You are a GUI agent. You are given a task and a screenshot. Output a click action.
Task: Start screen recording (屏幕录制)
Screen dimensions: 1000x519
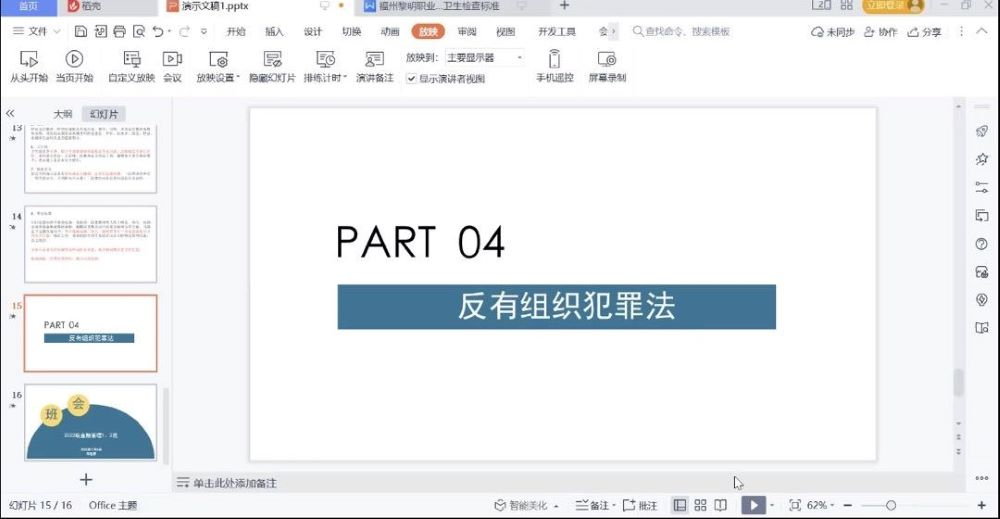[x=606, y=66]
